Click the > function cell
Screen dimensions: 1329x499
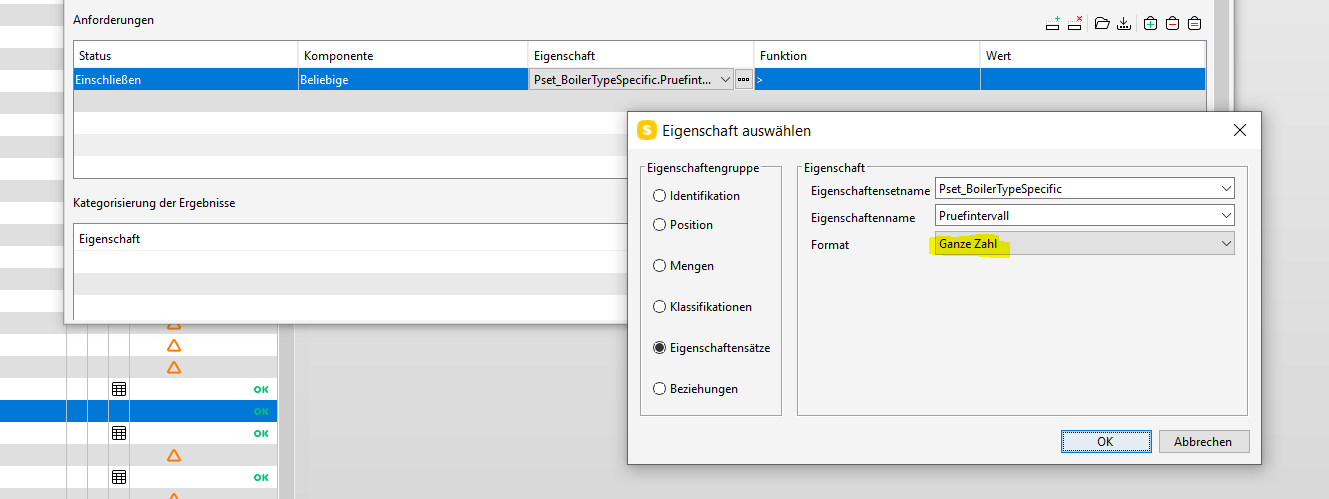point(867,79)
